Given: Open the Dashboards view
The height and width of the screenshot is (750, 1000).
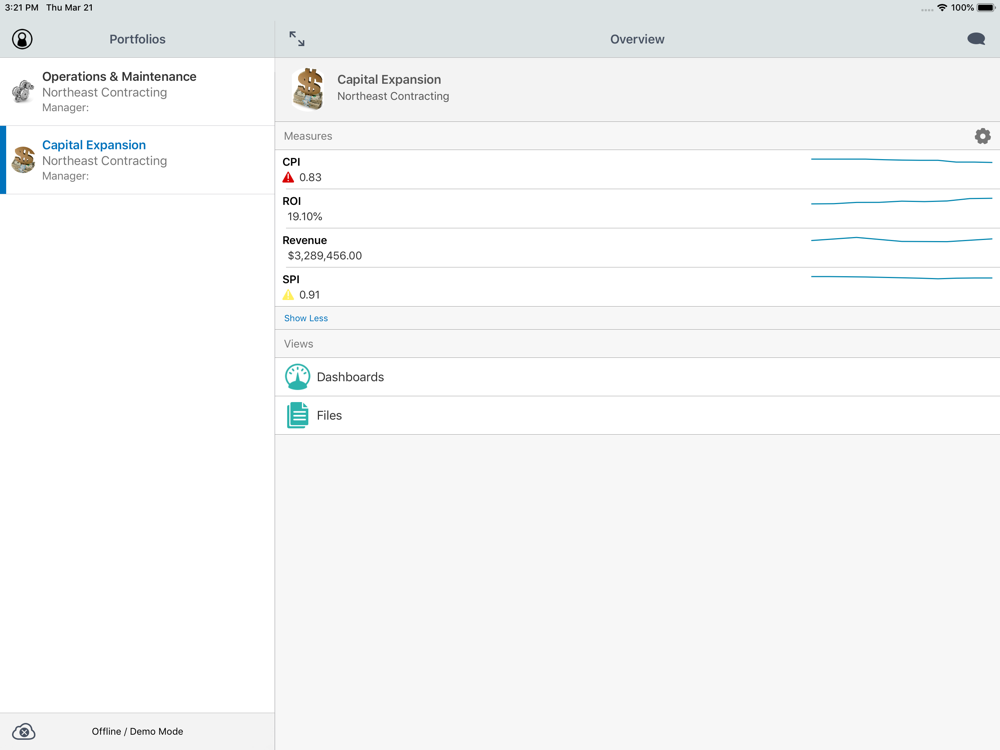Looking at the screenshot, I should tap(637, 377).
